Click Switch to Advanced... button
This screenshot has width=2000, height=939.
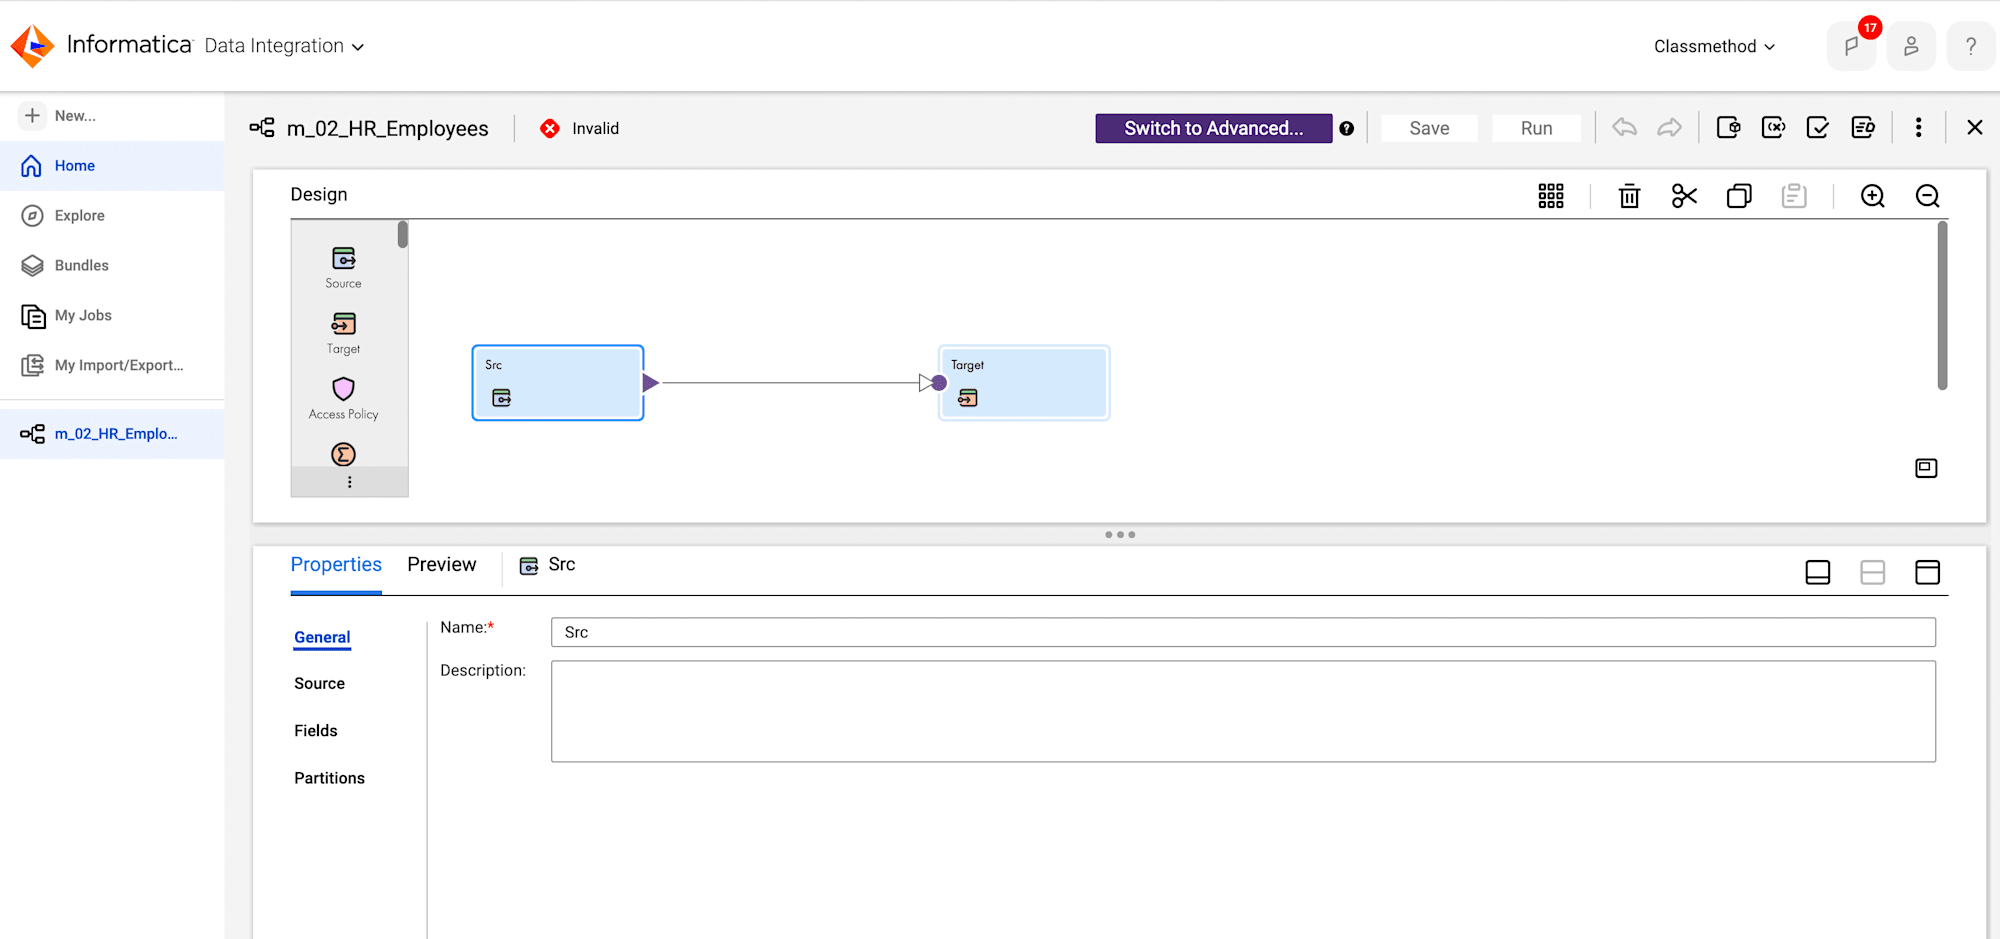(1213, 128)
